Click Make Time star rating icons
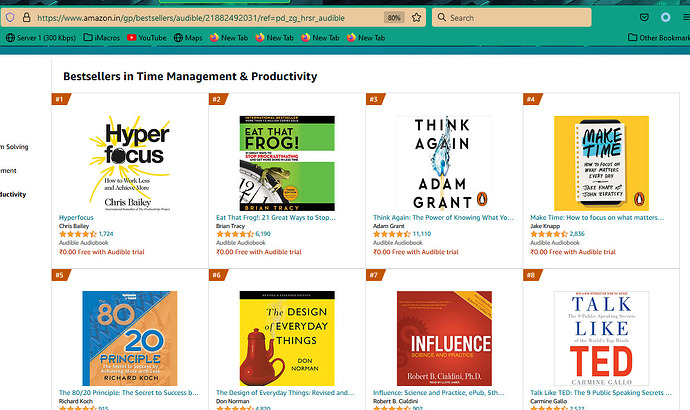 (x=549, y=234)
